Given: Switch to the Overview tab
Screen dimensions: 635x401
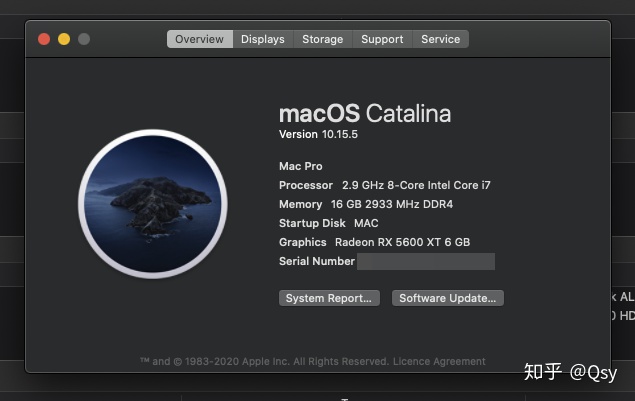Looking at the screenshot, I should [x=200, y=39].
